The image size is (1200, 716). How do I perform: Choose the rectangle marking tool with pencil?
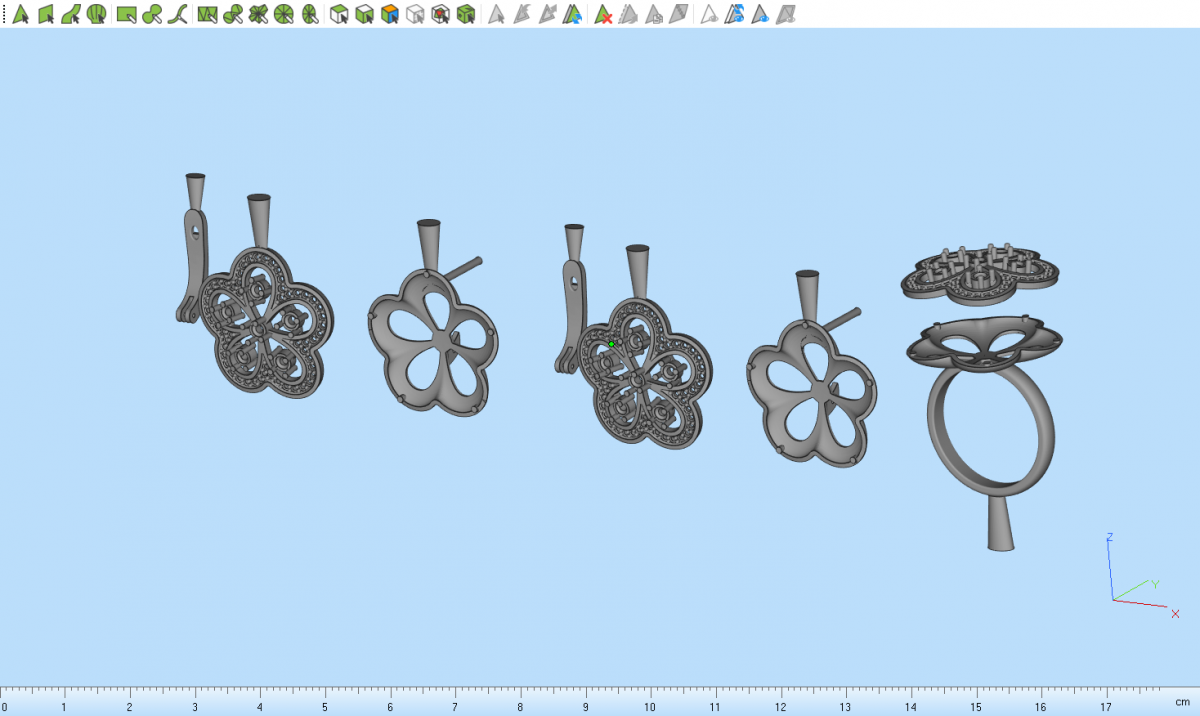[x=126, y=14]
